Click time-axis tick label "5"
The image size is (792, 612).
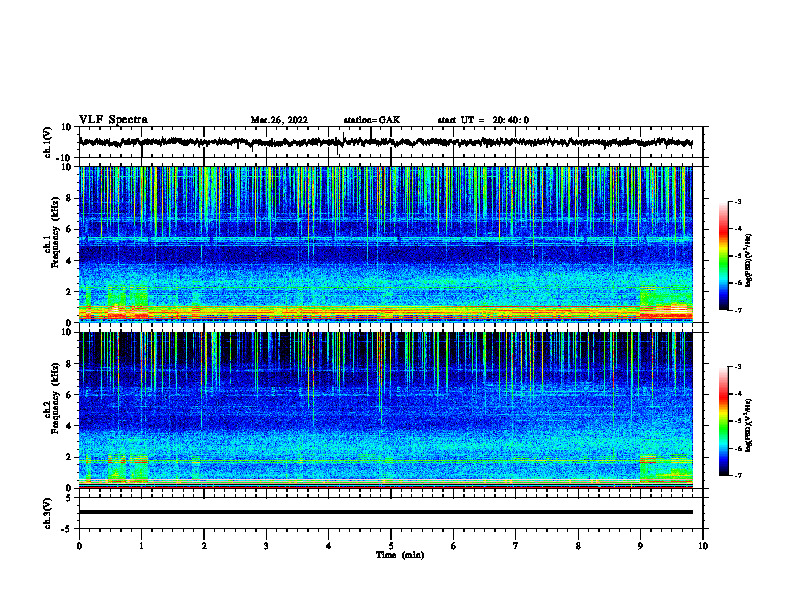391,546
